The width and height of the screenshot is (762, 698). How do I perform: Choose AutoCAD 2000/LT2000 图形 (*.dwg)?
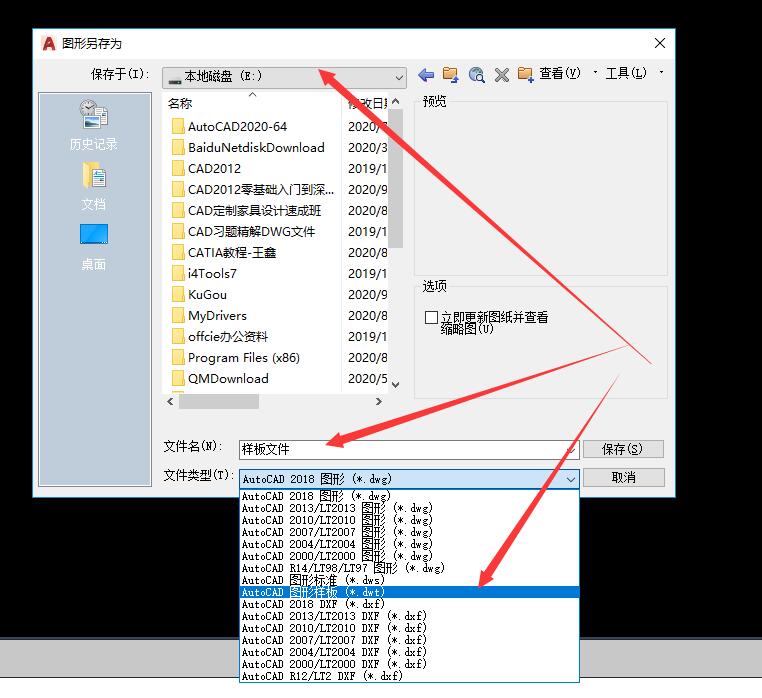(x=409, y=556)
